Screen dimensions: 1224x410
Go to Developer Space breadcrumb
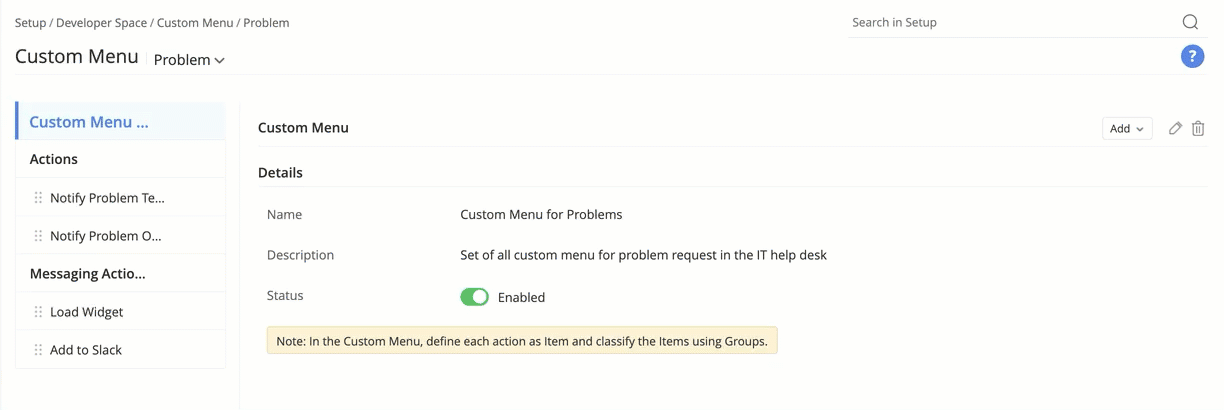tap(101, 22)
